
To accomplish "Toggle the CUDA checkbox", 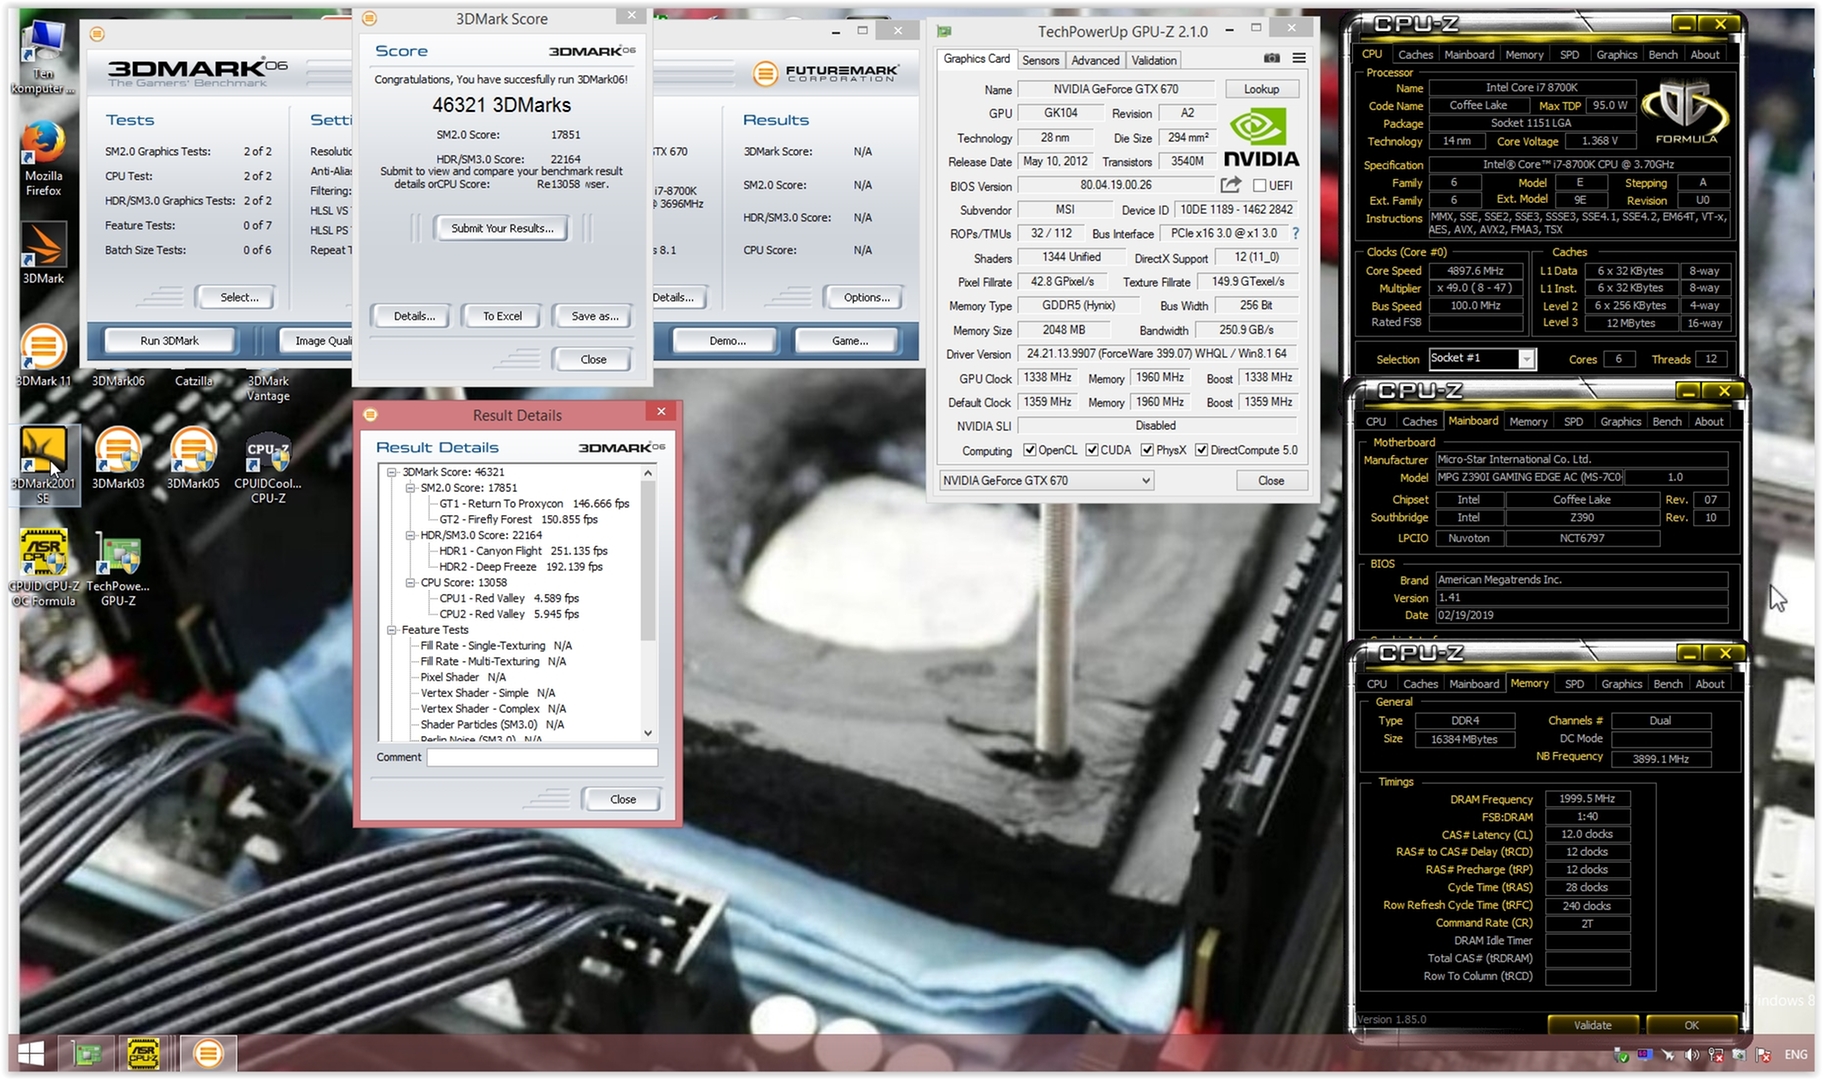I will (x=1092, y=450).
